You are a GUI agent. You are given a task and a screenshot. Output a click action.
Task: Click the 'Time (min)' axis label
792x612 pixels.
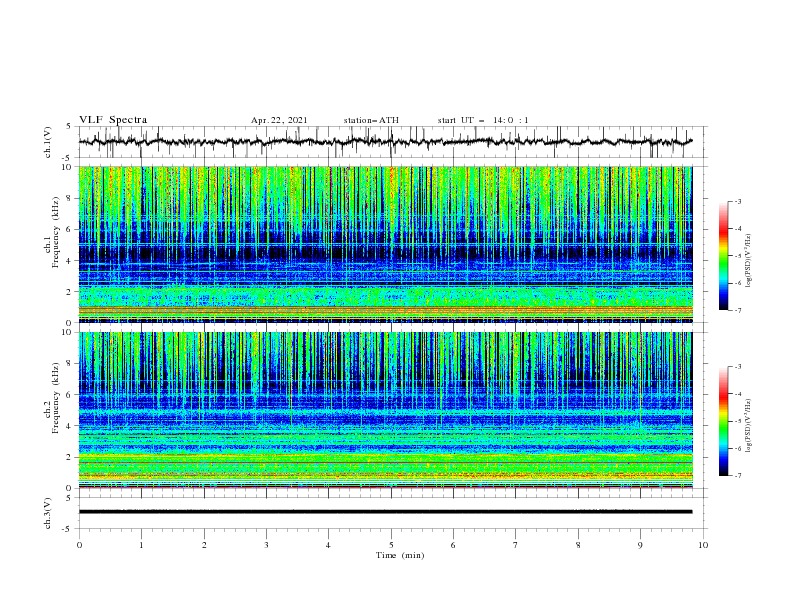click(x=400, y=555)
